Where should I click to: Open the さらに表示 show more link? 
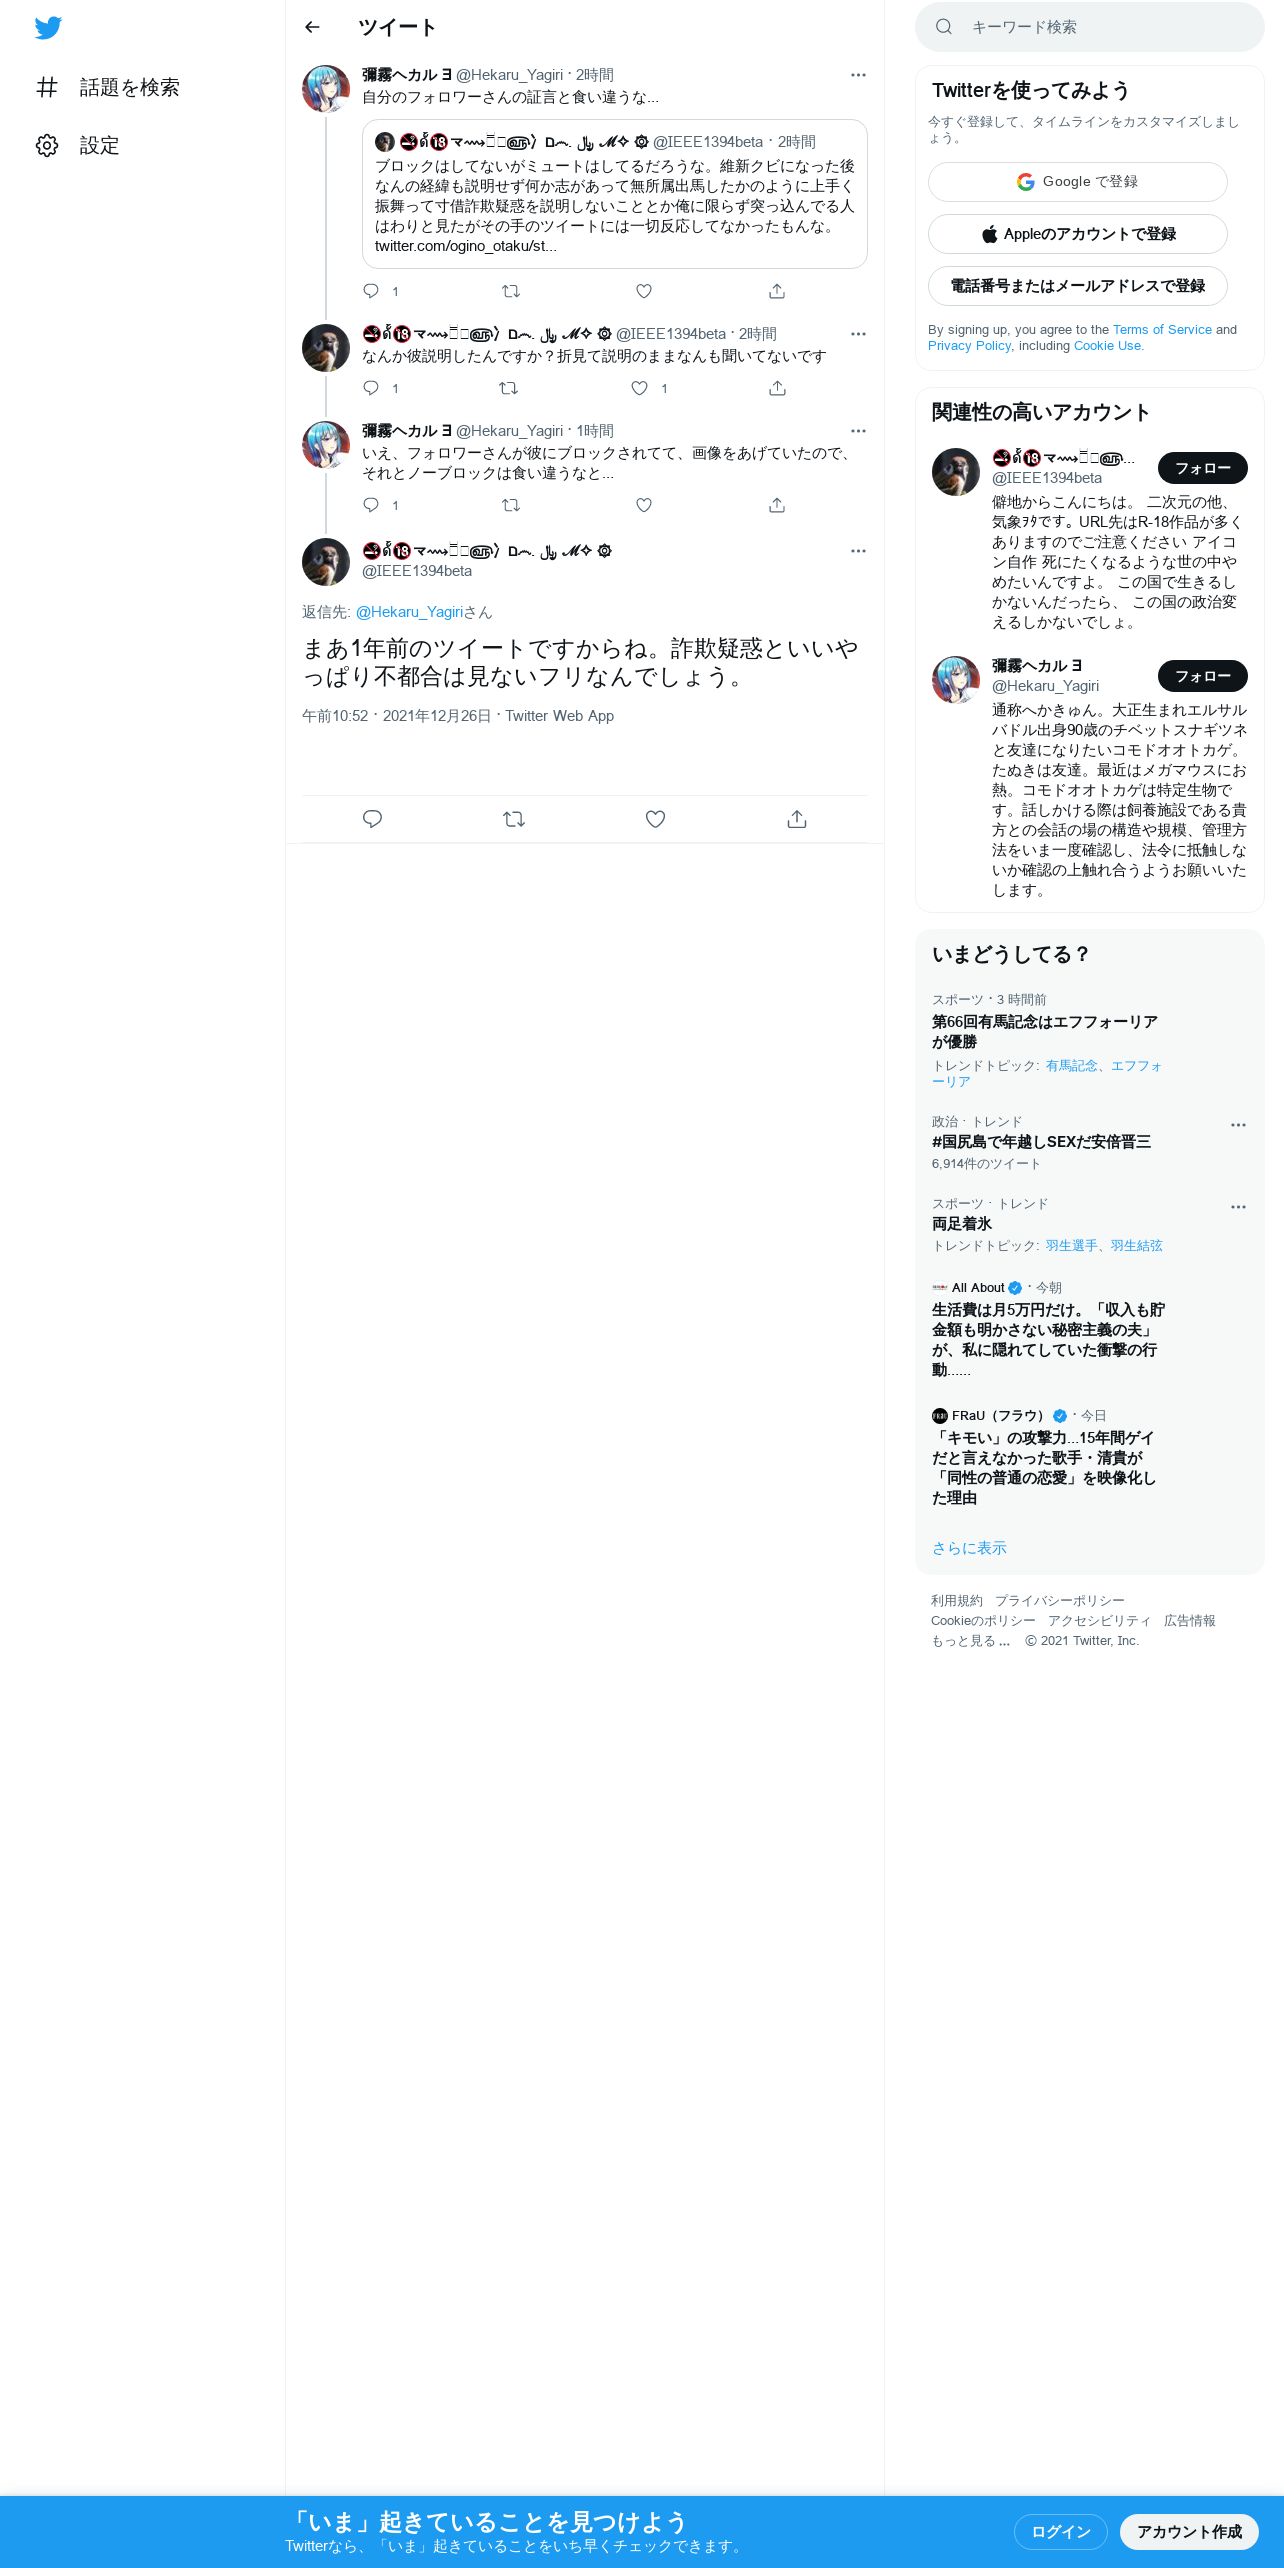tap(969, 1548)
